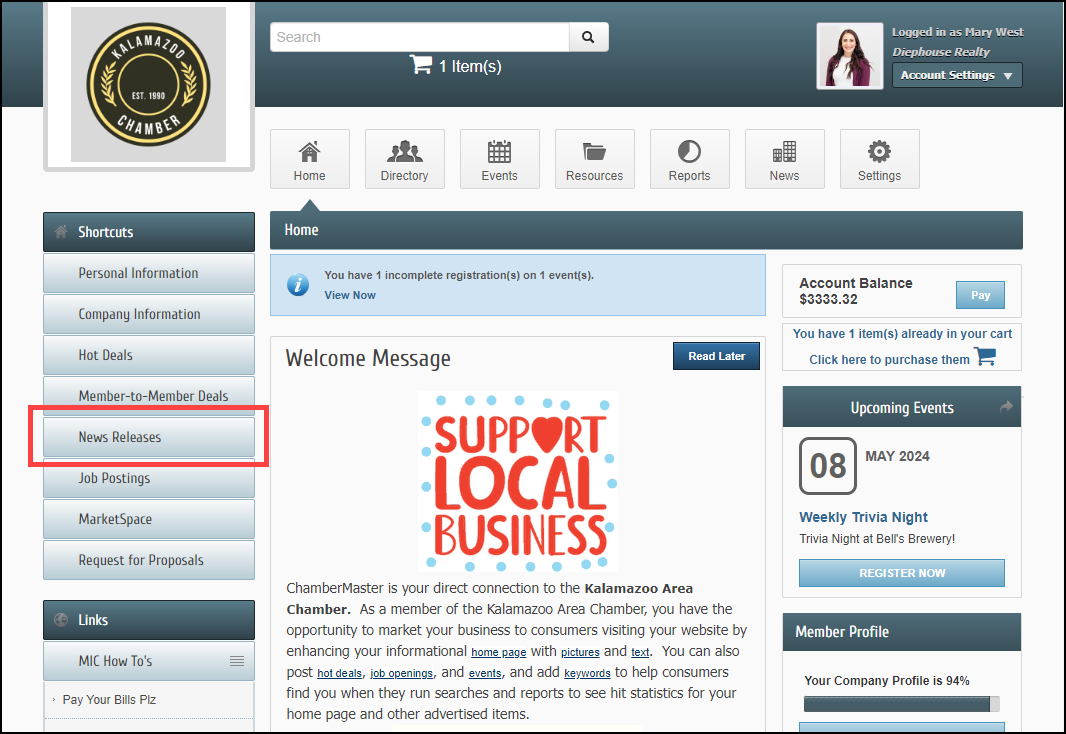Click the $3333.32 balance amount
The height and width of the screenshot is (734, 1066).
[828, 299]
